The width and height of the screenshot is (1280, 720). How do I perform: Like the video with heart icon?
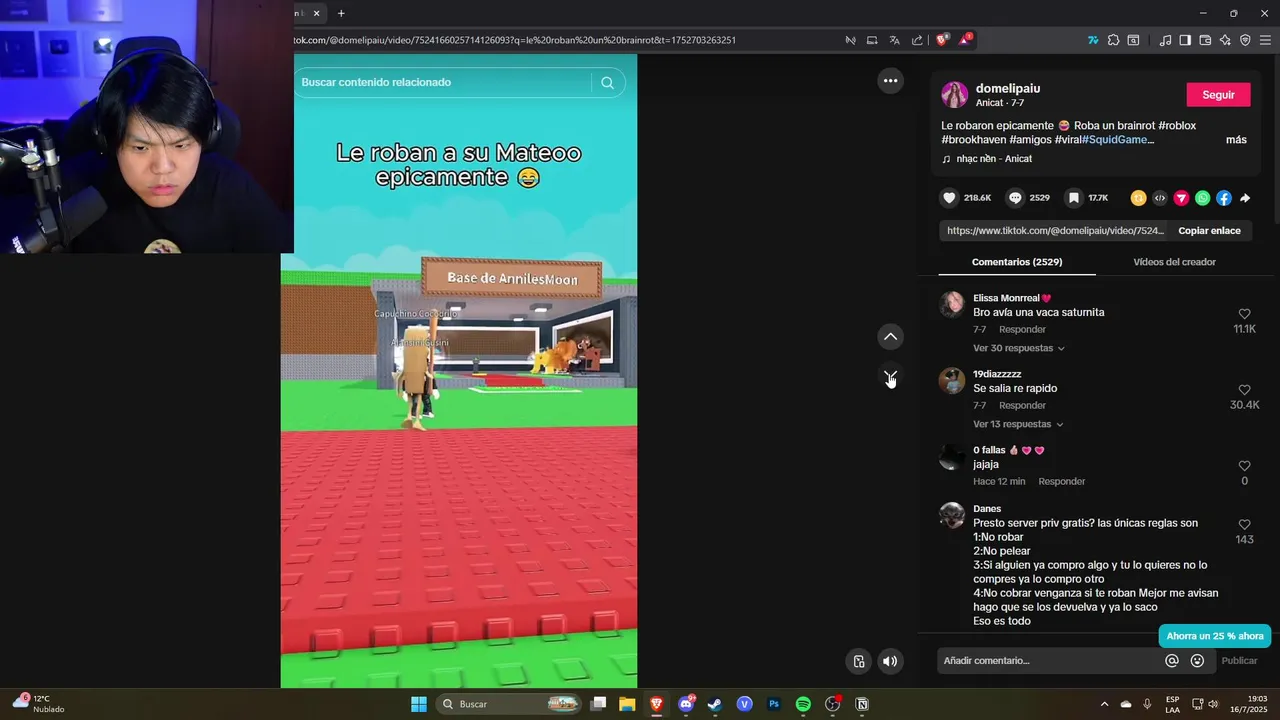click(950, 198)
